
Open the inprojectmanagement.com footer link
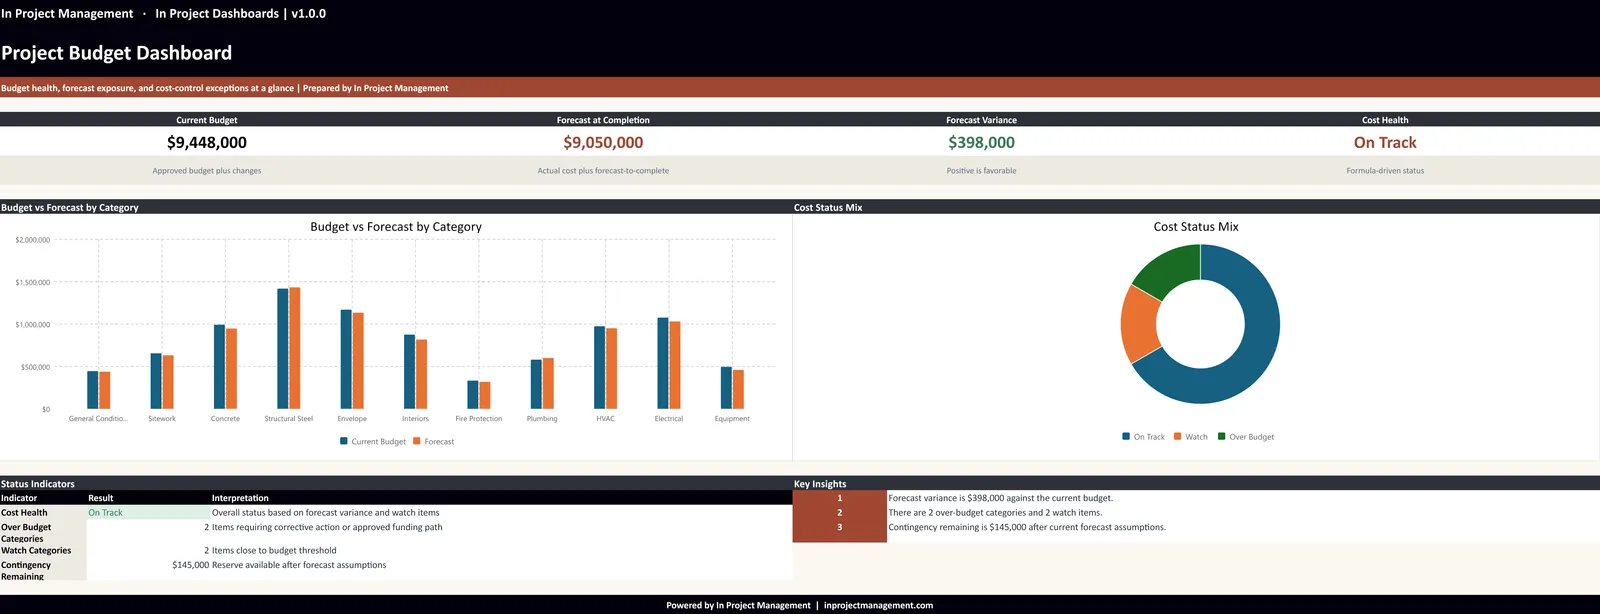coord(878,605)
